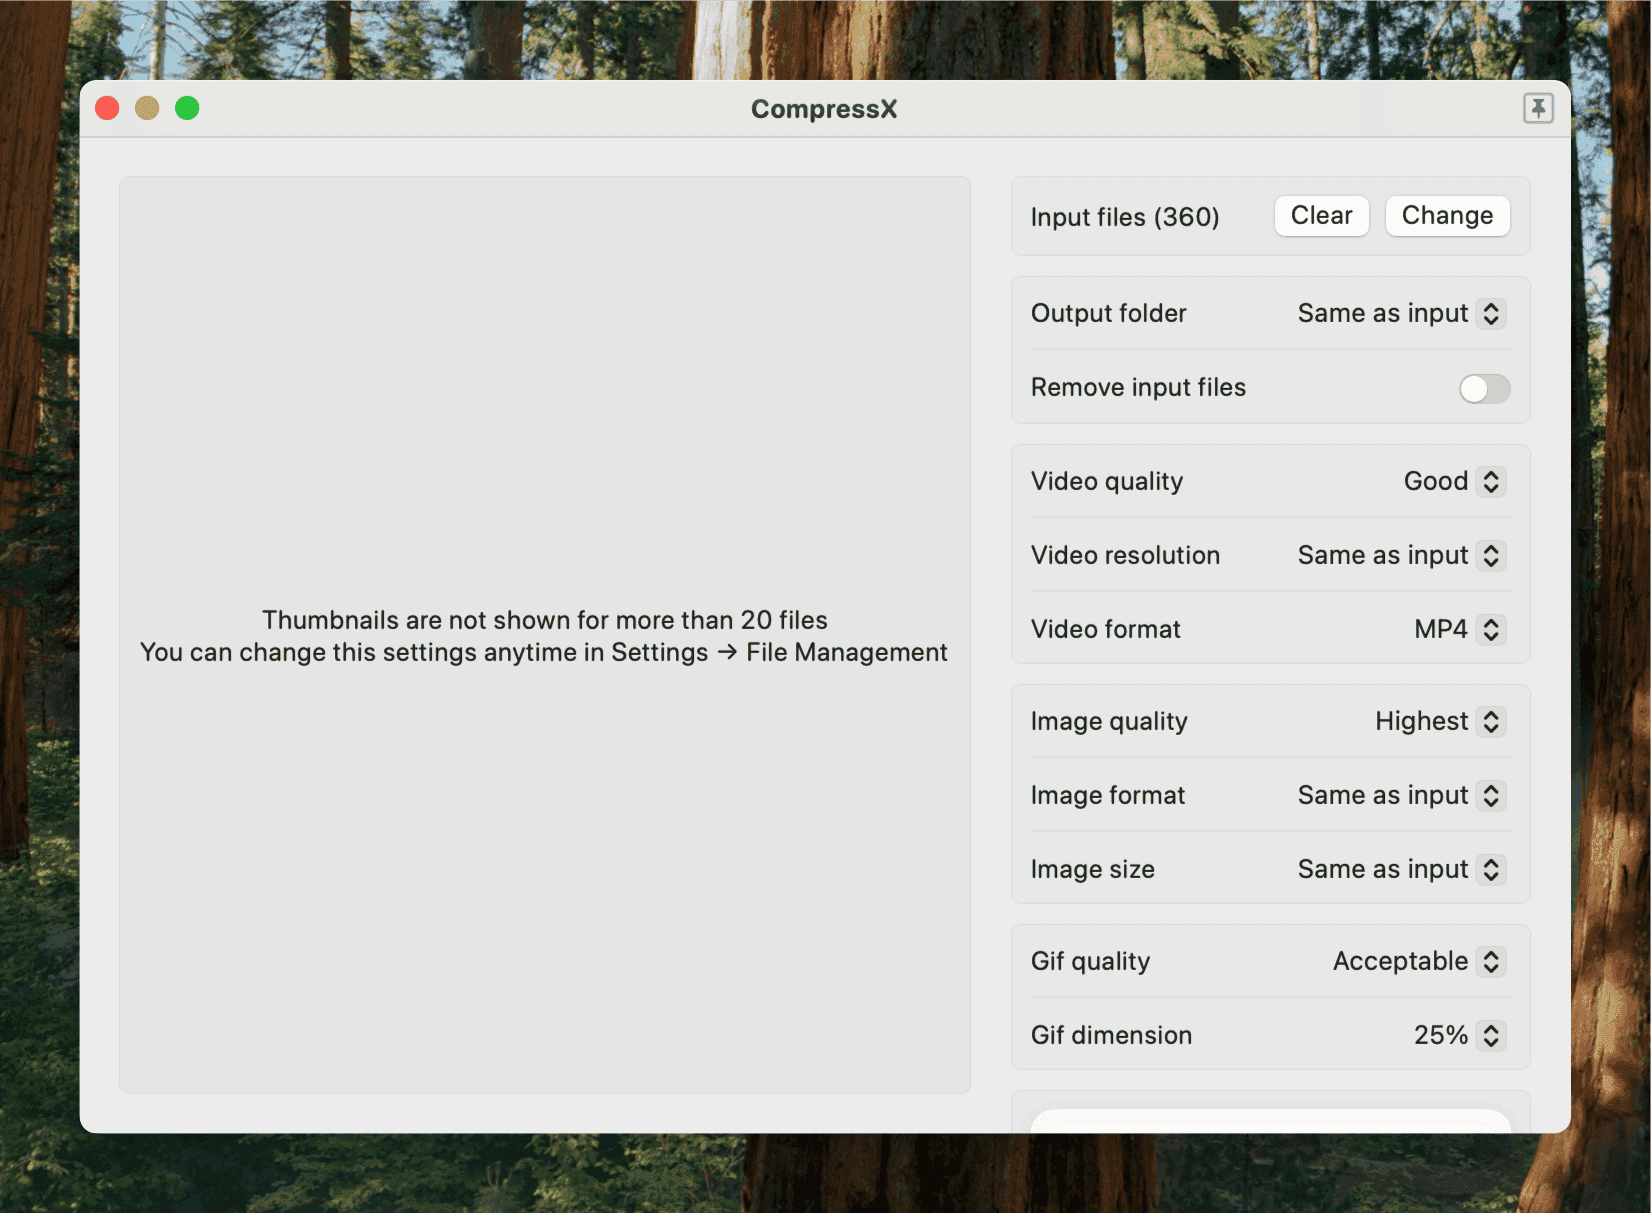Clear the 360 input files
1651x1213 pixels.
point(1321,215)
